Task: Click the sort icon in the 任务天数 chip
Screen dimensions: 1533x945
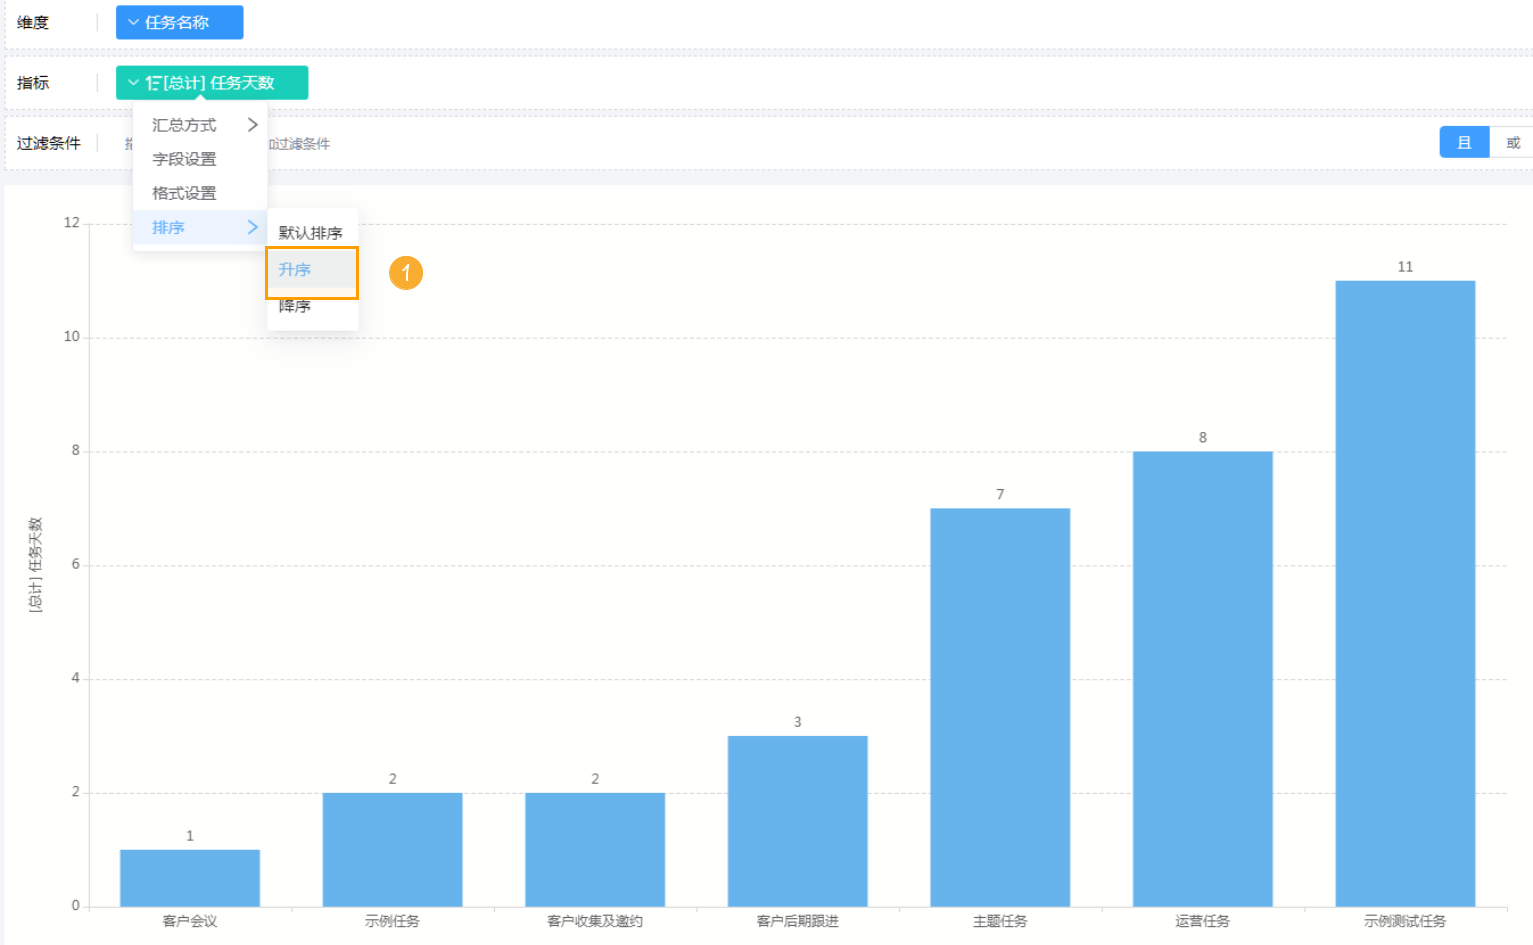Action: [x=153, y=83]
